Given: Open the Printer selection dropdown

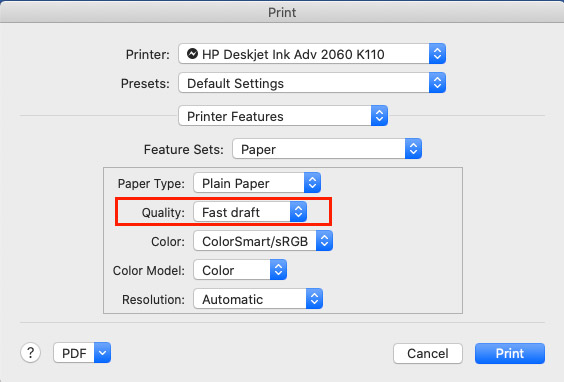Looking at the screenshot, I should (x=312, y=54).
